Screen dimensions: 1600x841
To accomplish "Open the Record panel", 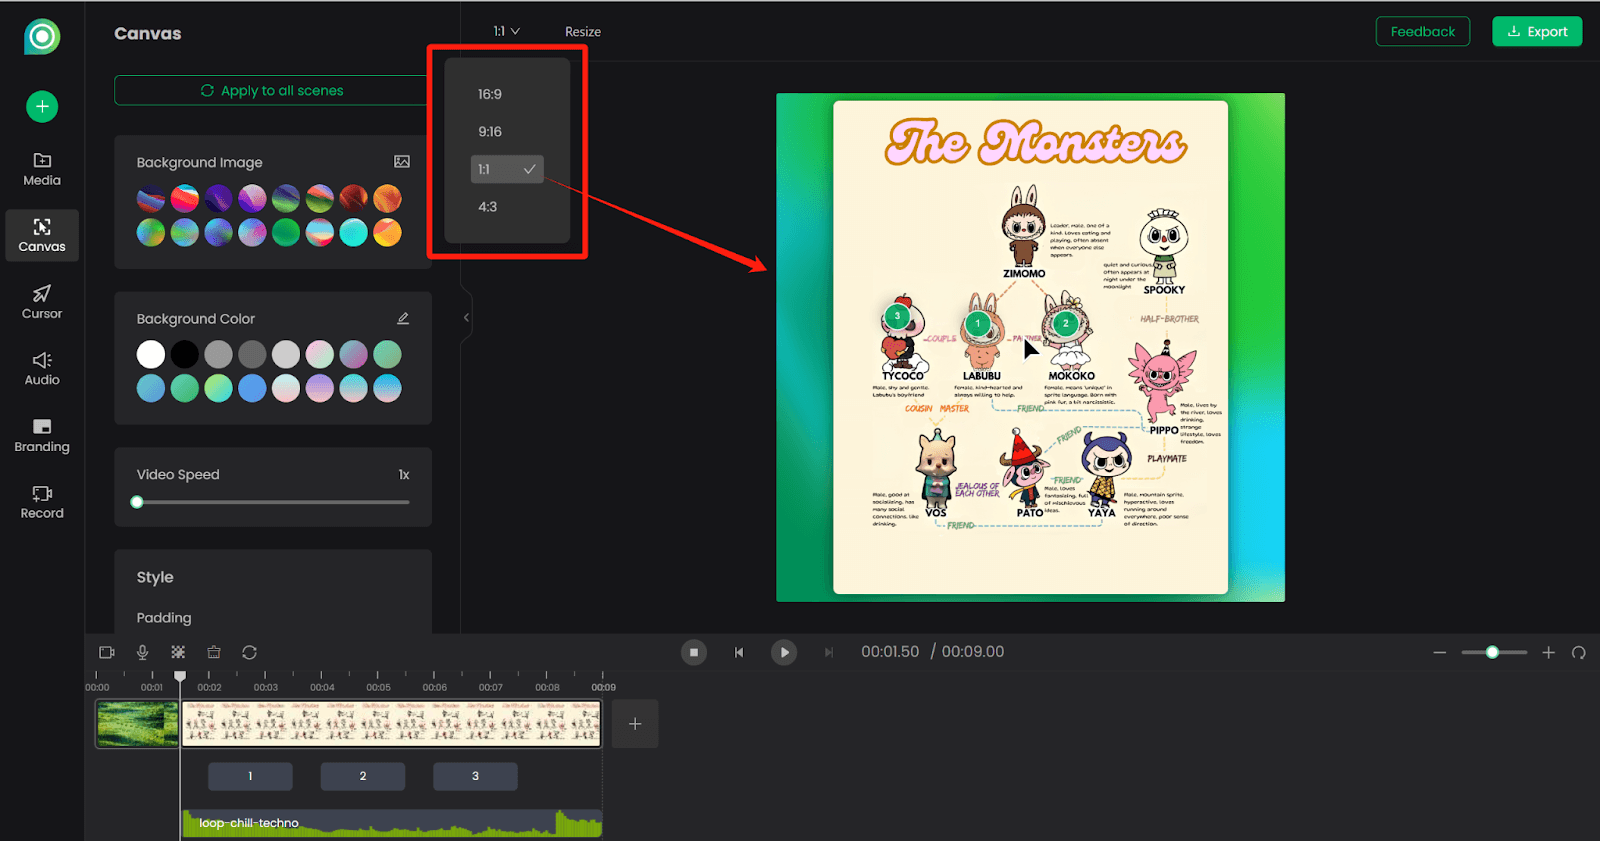I will pos(42,502).
